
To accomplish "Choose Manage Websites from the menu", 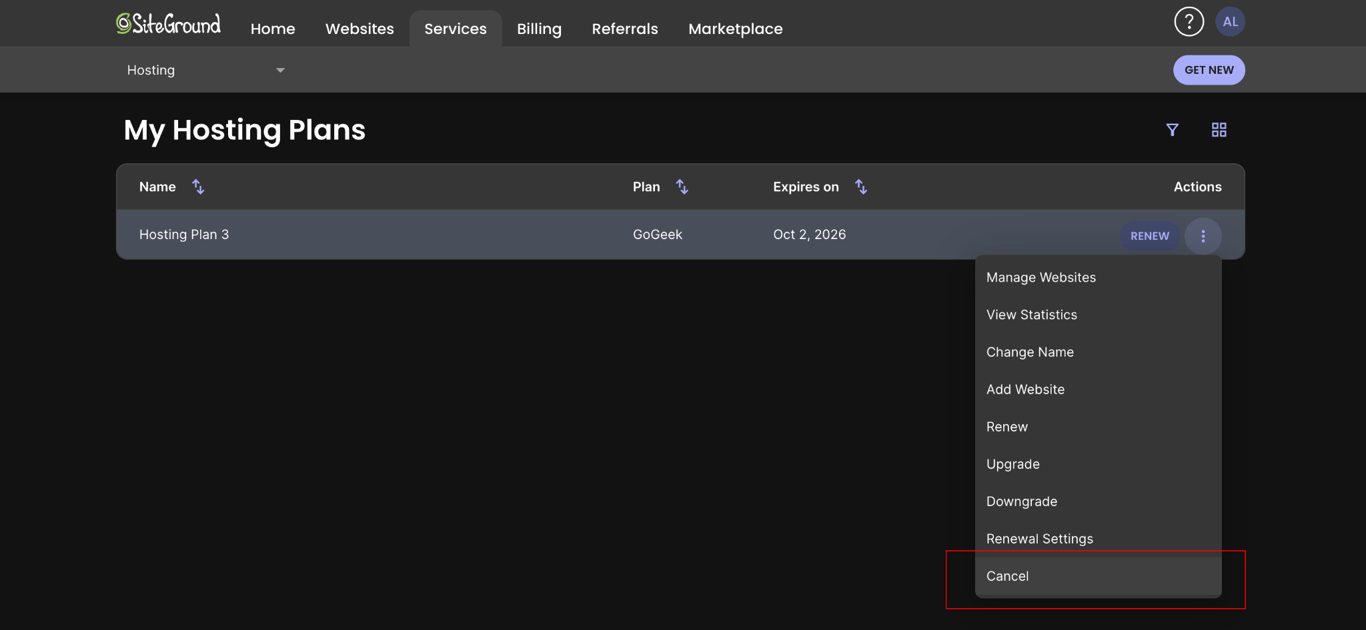I will pos(1098,277).
